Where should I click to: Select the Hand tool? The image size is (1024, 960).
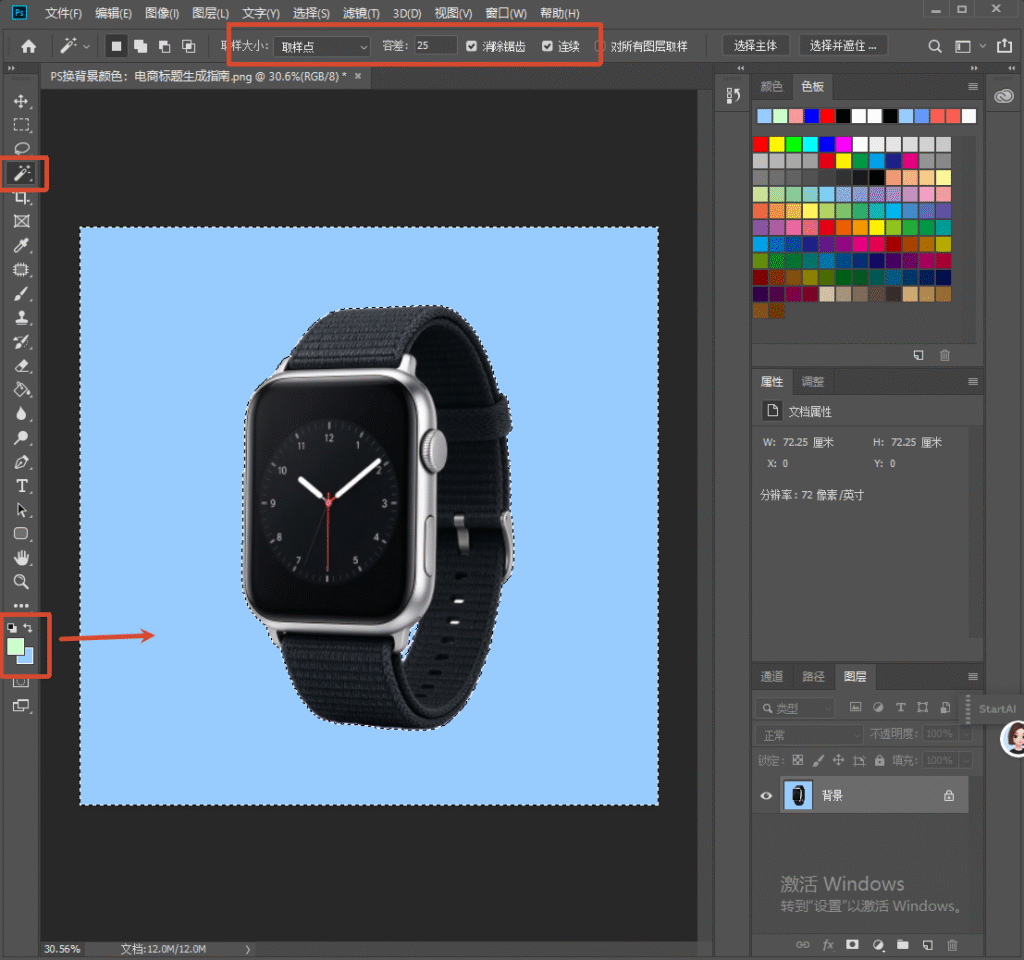[x=22, y=558]
